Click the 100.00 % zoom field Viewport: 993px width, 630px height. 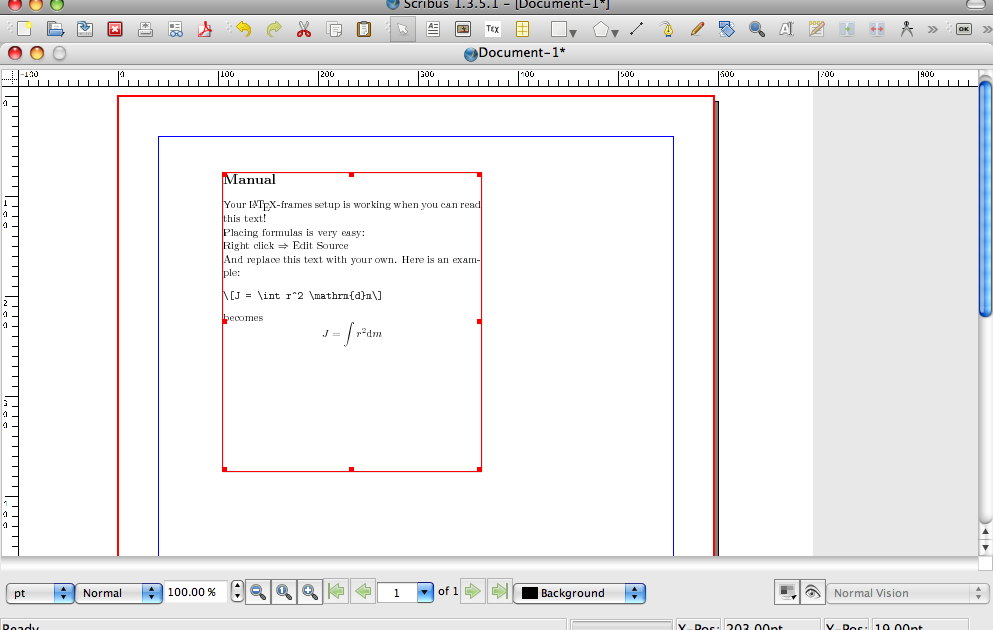(196, 592)
